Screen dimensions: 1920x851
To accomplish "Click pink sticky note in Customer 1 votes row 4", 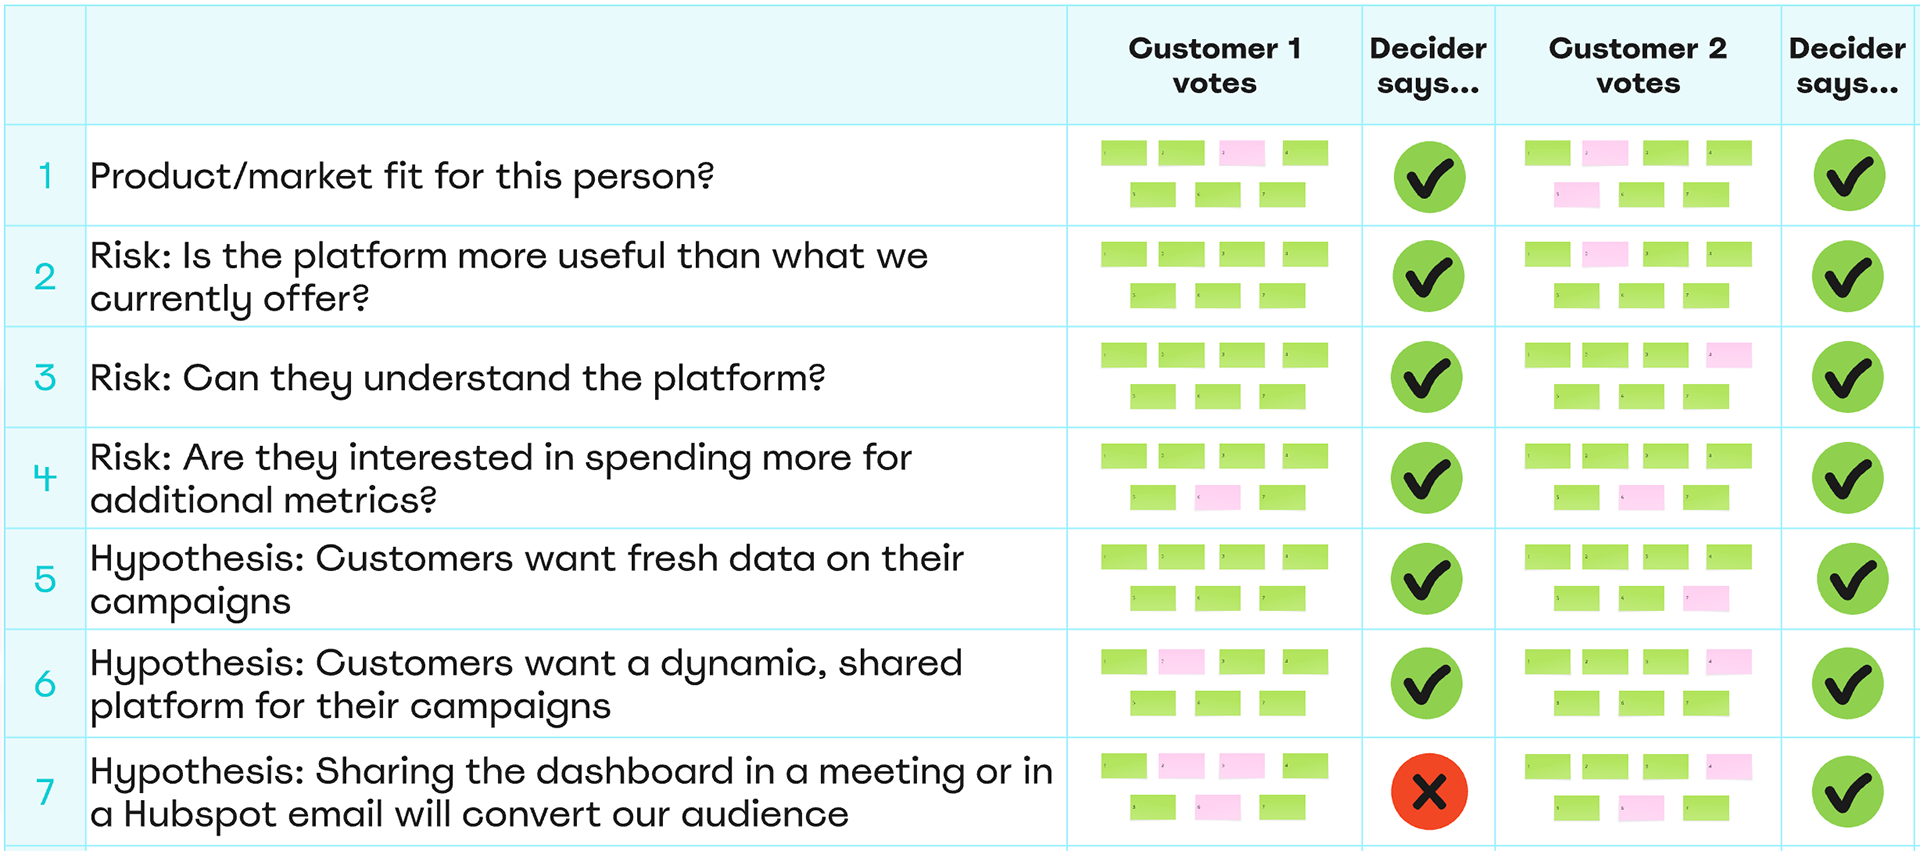I will coord(1218,497).
